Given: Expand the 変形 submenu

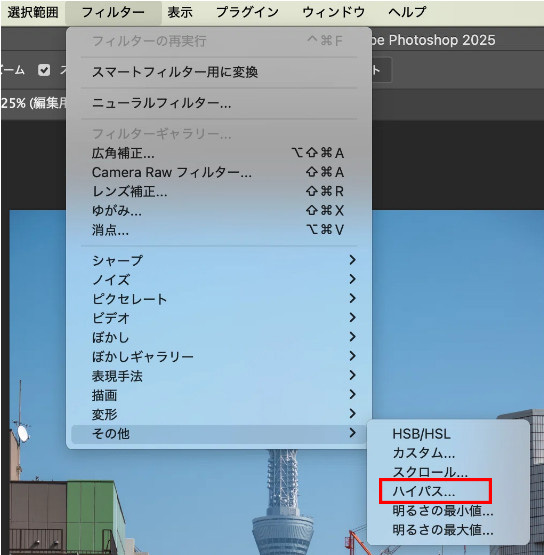Looking at the screenshot, I should coord(219,414).
